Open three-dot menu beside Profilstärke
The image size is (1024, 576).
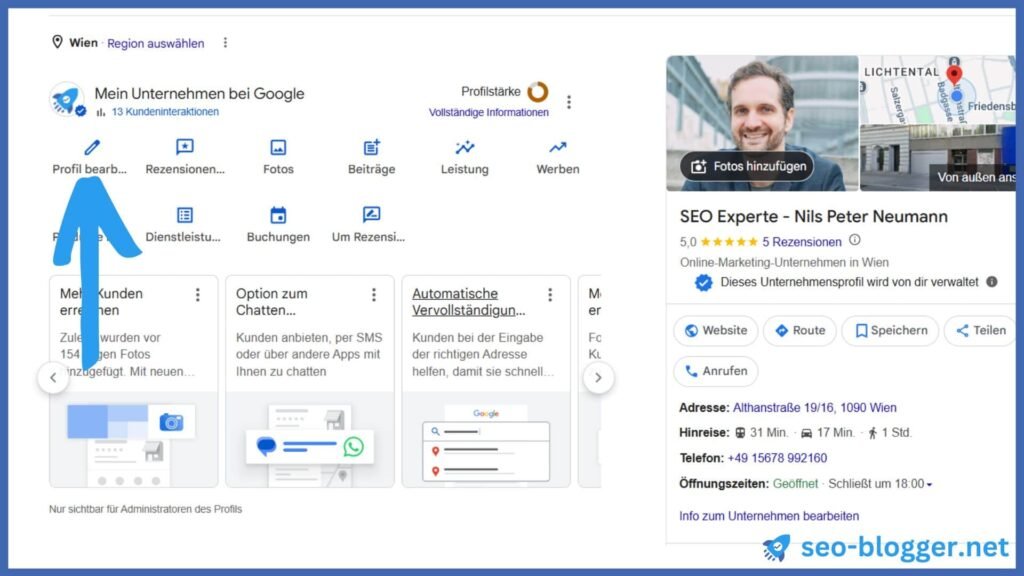point(569,102)
